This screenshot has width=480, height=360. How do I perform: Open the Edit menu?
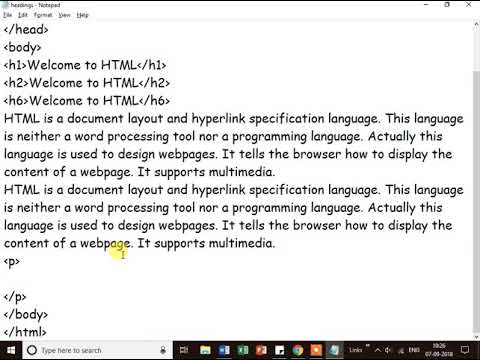click(x=23, y=15)
